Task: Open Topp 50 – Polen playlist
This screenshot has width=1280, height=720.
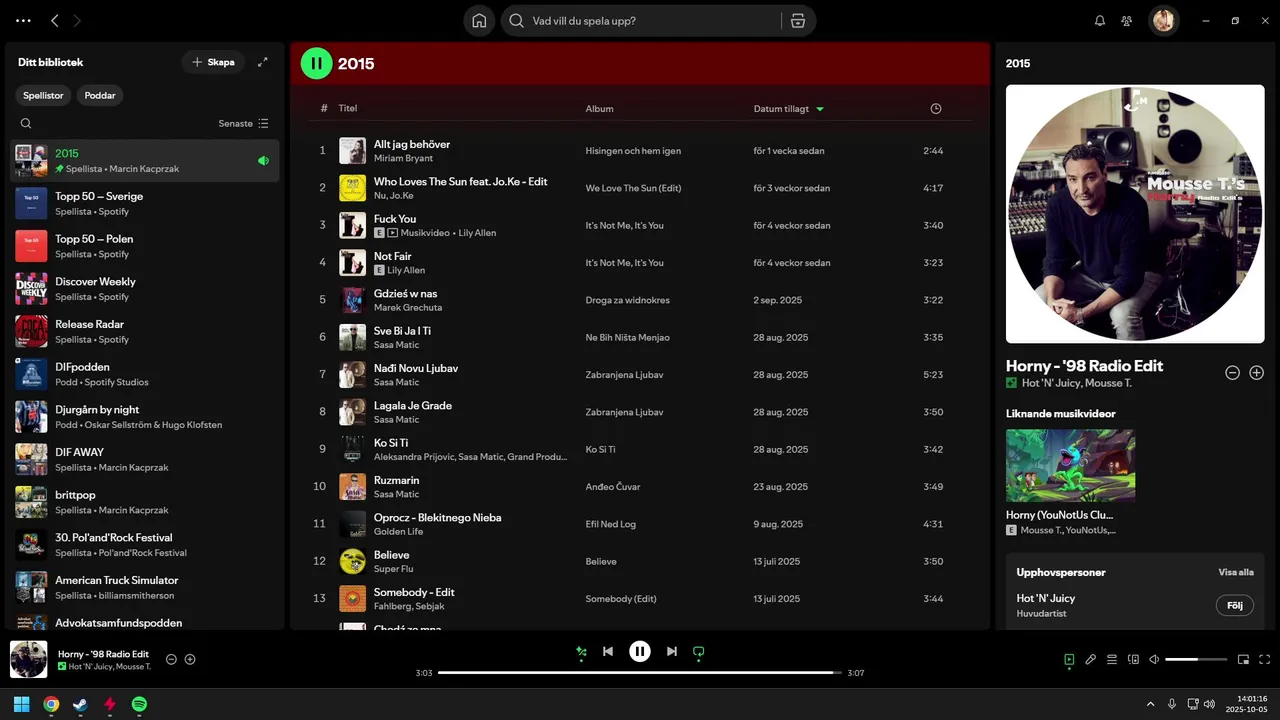Action: coord(145,246)
